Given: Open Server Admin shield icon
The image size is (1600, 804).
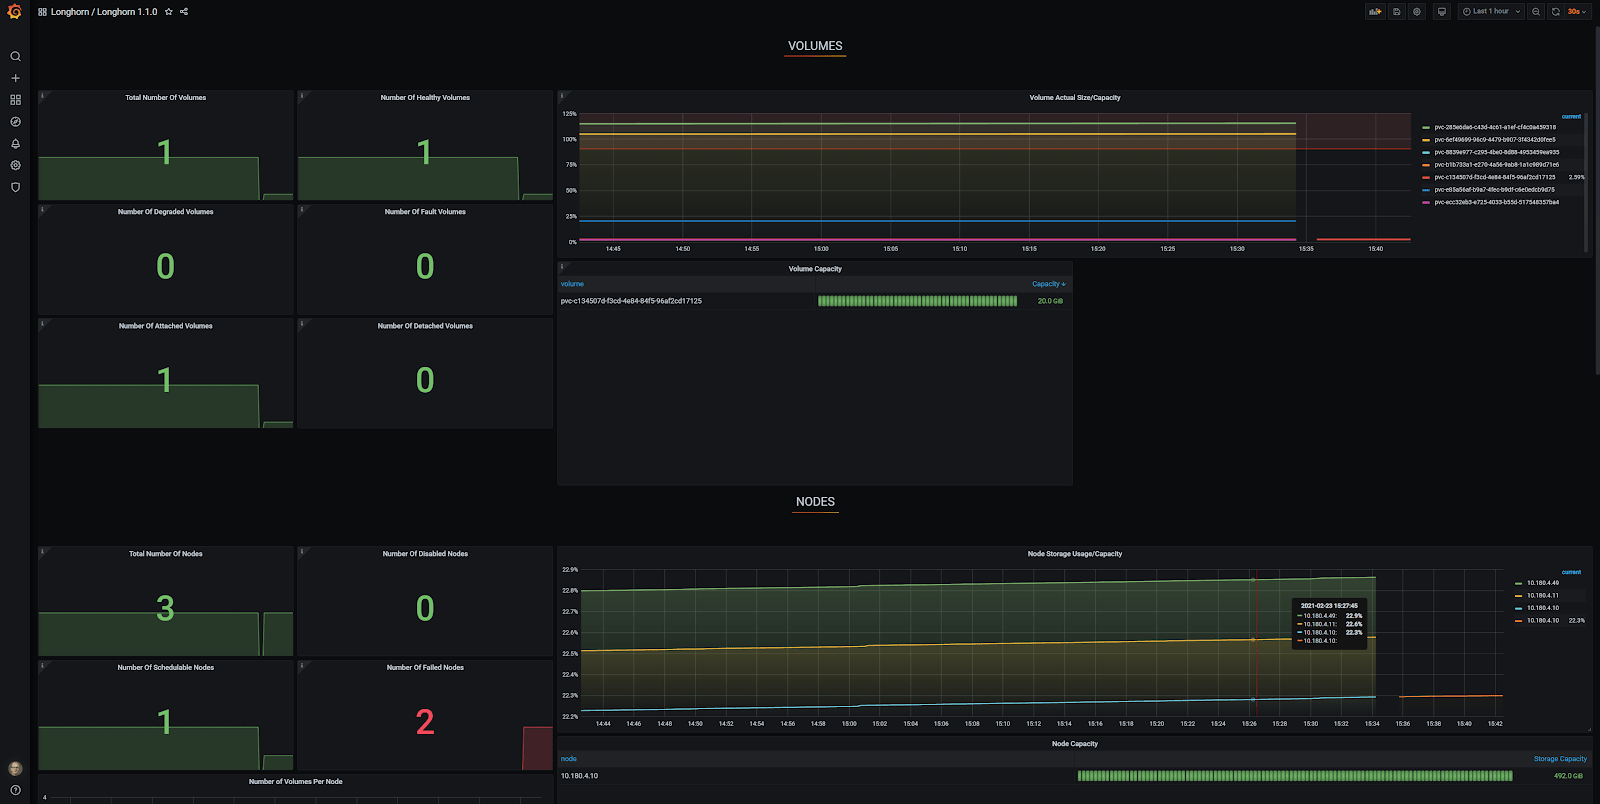Looking at the screenshot, I should (x=15, y=187).
